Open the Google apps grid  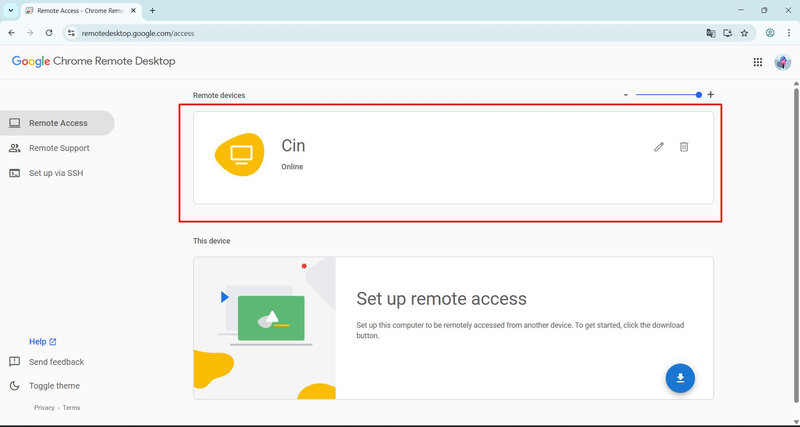[x=758, y=62]
